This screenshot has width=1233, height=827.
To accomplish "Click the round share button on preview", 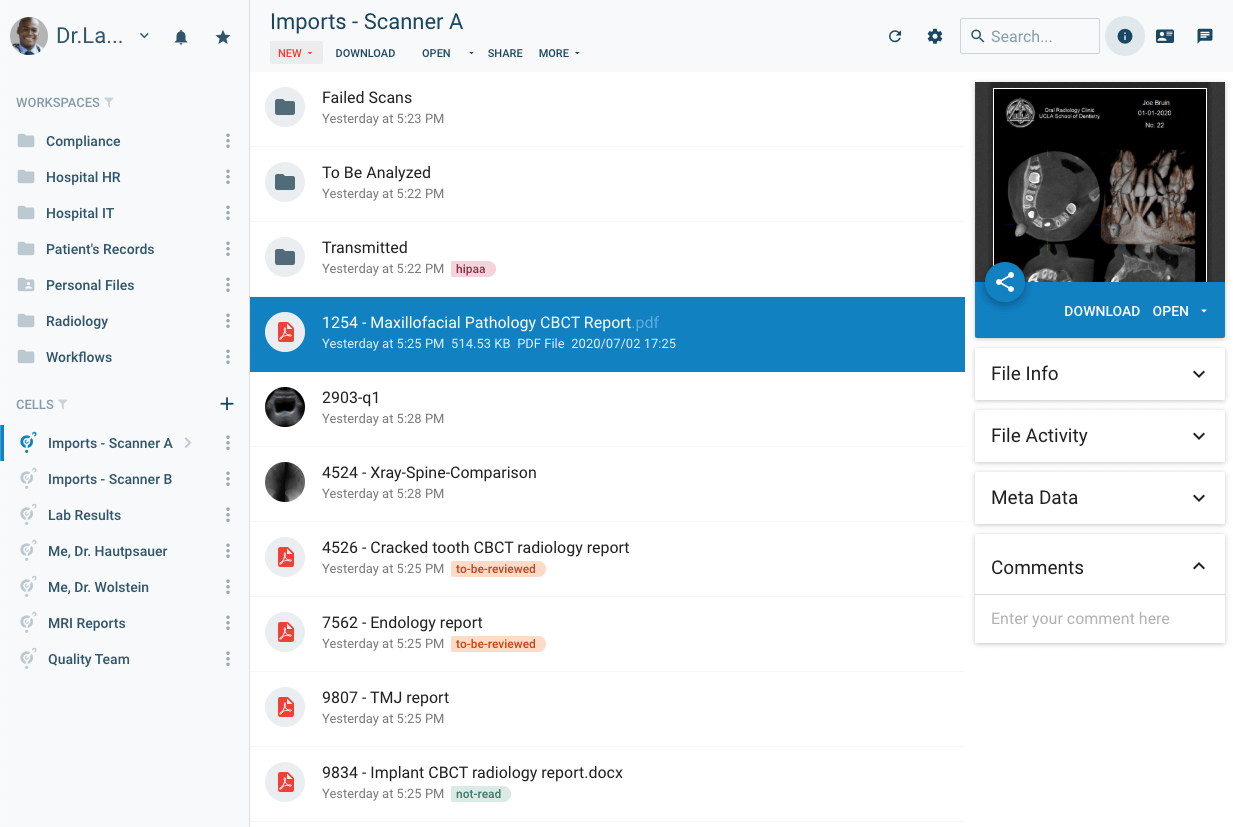I will [x=1005, y=282].
